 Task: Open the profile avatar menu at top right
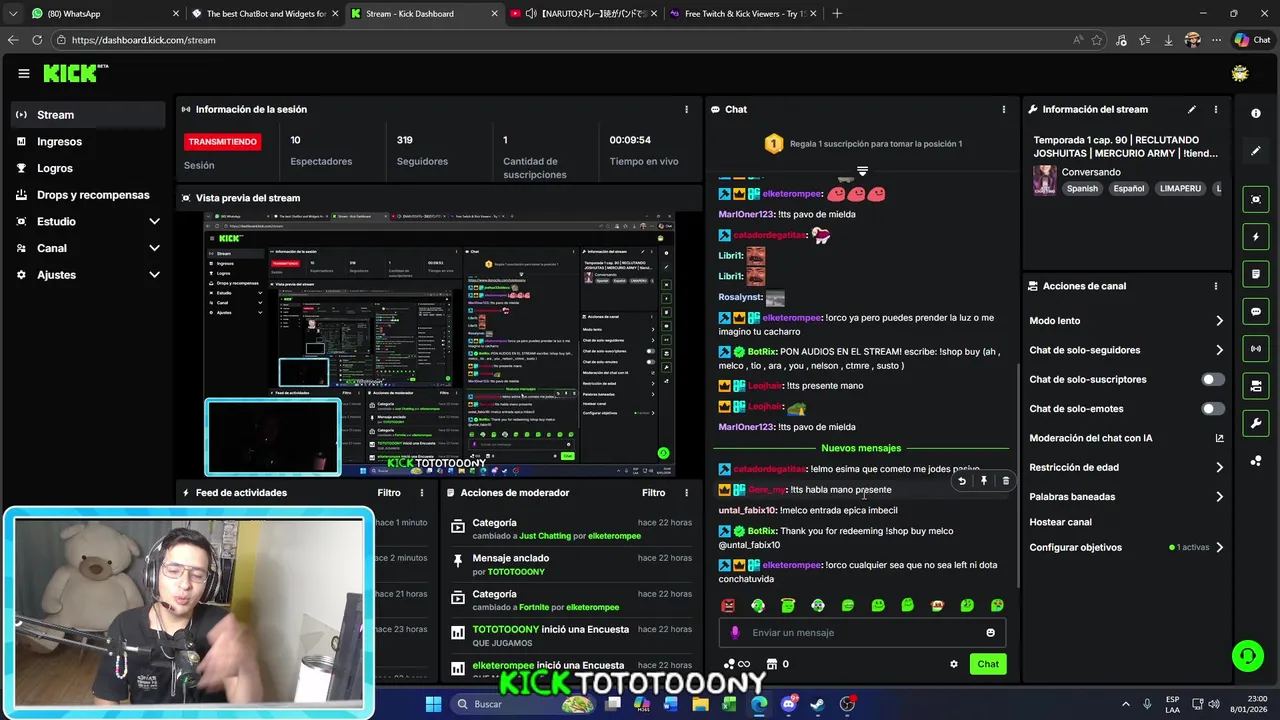pos(1240,73)
